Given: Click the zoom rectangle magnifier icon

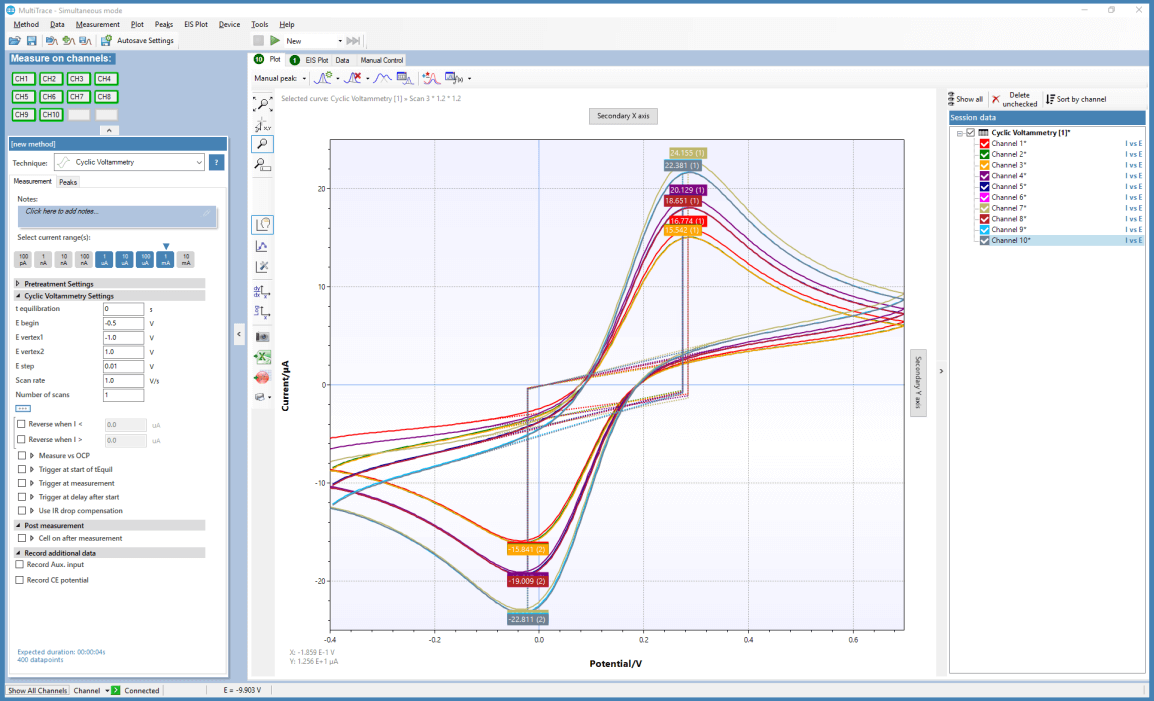Looking at the screenshot, I should (x=262, y=164).
